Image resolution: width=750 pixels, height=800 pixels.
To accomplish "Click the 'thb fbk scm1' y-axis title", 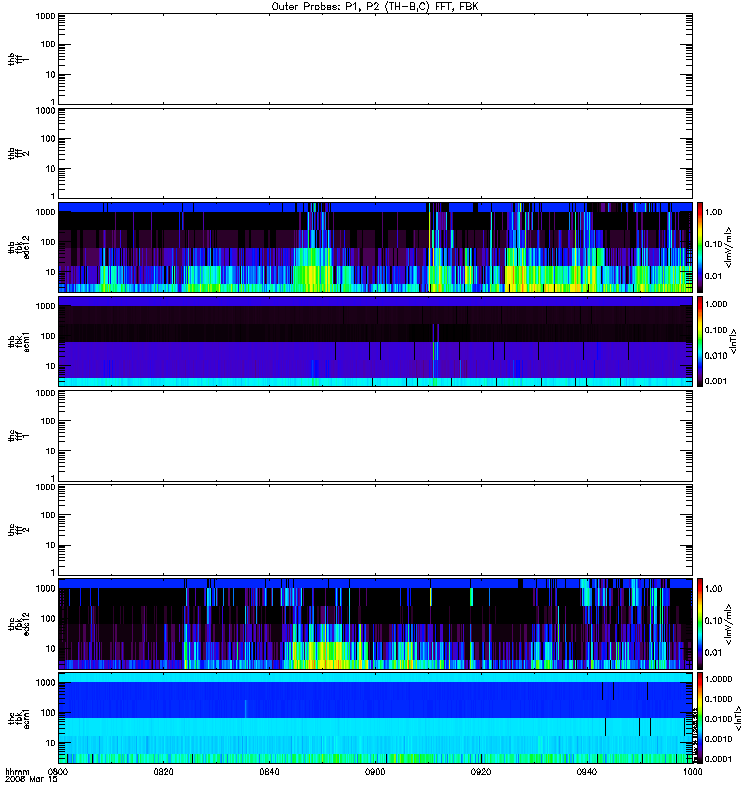I will (x=18, y=341).
